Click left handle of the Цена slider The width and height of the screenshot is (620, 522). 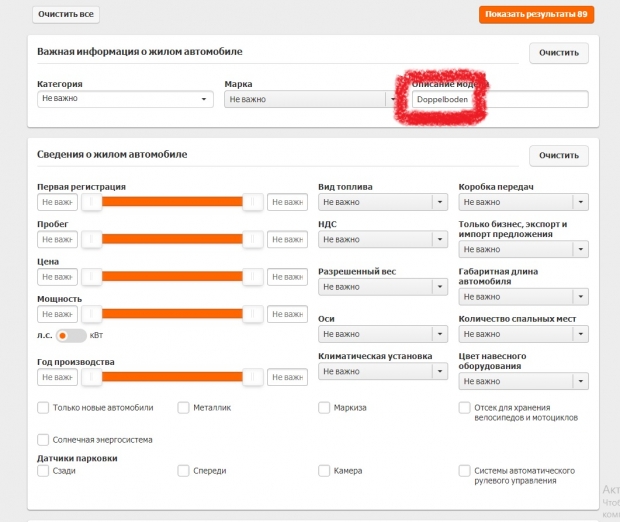(x=92, y=276)
